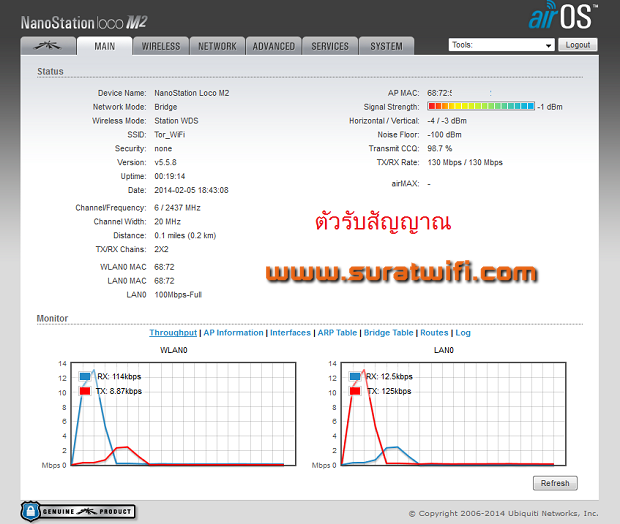This screenshot has height=524, width=620.
Task: Click the WLAN0 throughput graph
Action: click(x=183, y=414)
